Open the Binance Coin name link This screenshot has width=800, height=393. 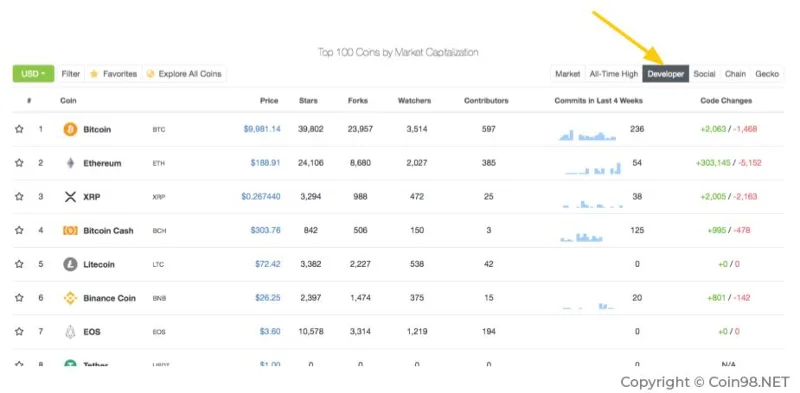tap(109, 298)
